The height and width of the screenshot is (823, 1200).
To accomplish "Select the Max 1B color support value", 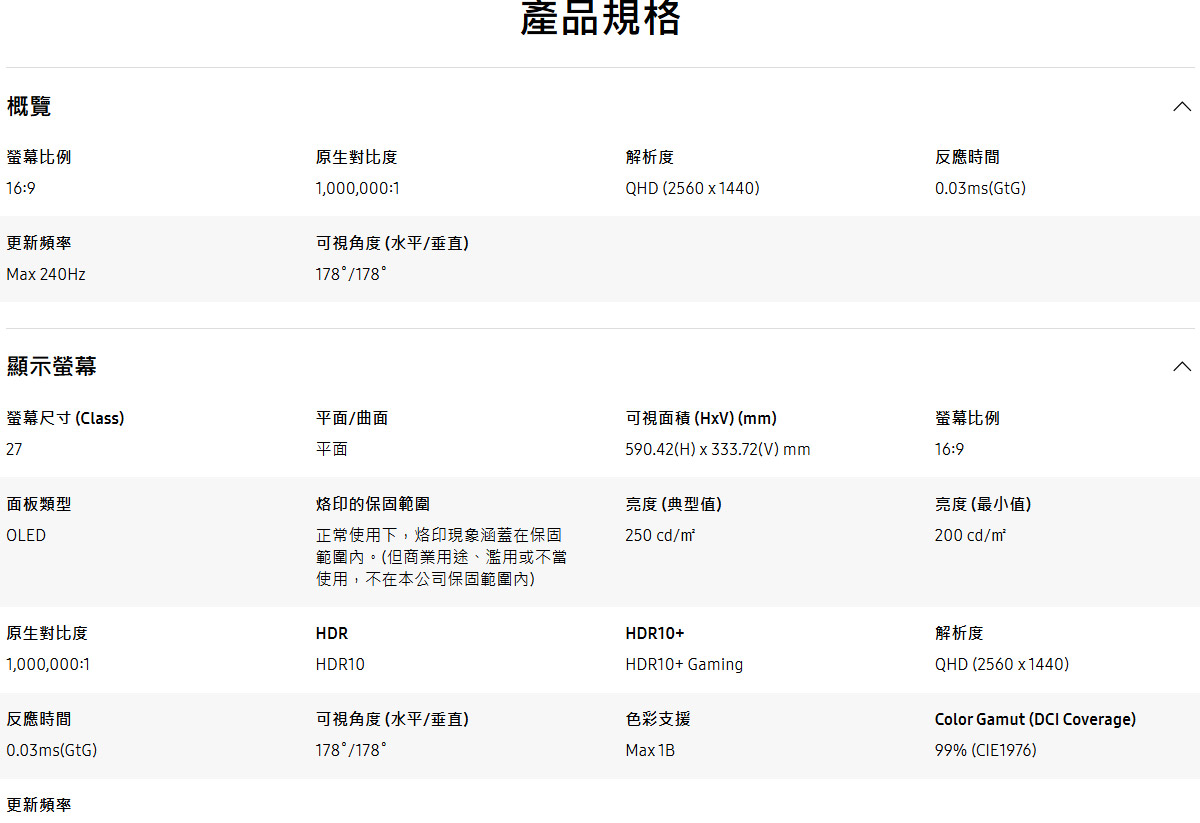I will pyautogui.click(x=650, y=750).
